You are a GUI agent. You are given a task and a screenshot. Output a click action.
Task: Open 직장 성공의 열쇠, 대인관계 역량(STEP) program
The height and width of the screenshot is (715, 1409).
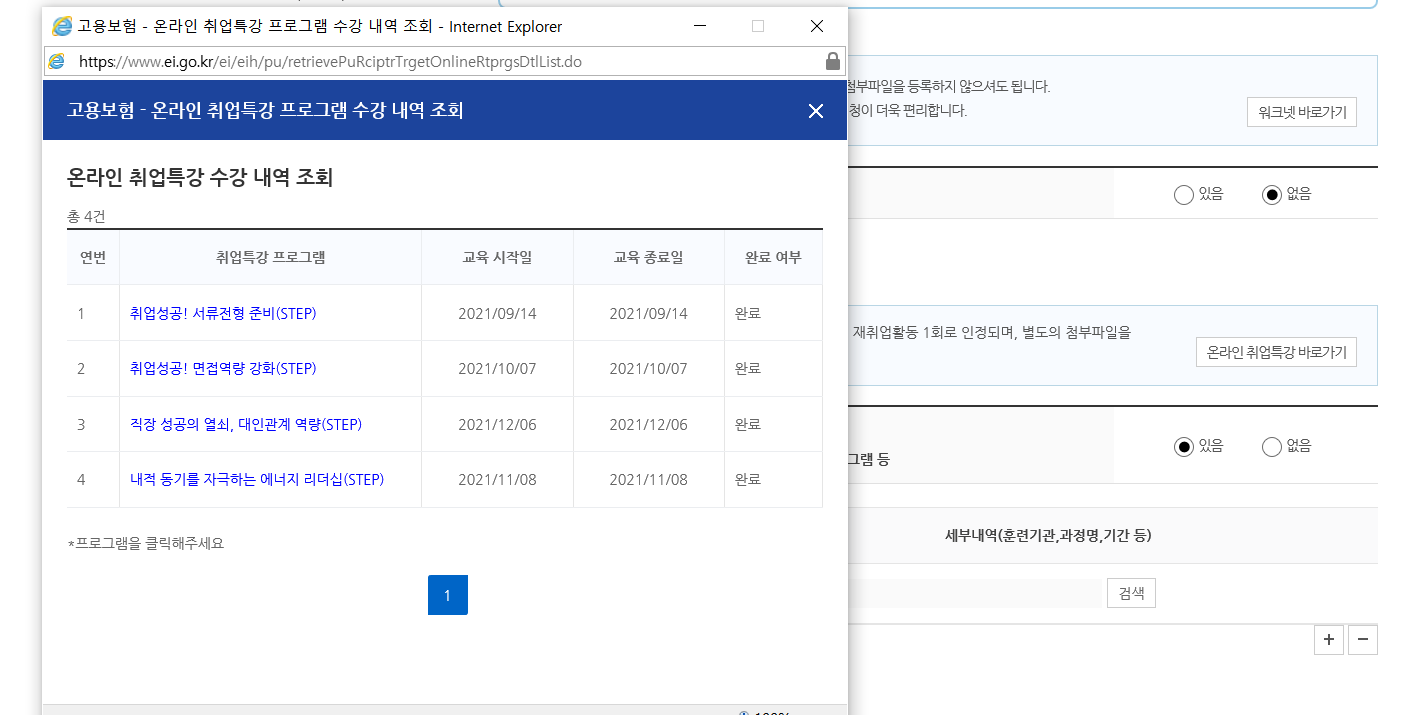coord(246,424)
